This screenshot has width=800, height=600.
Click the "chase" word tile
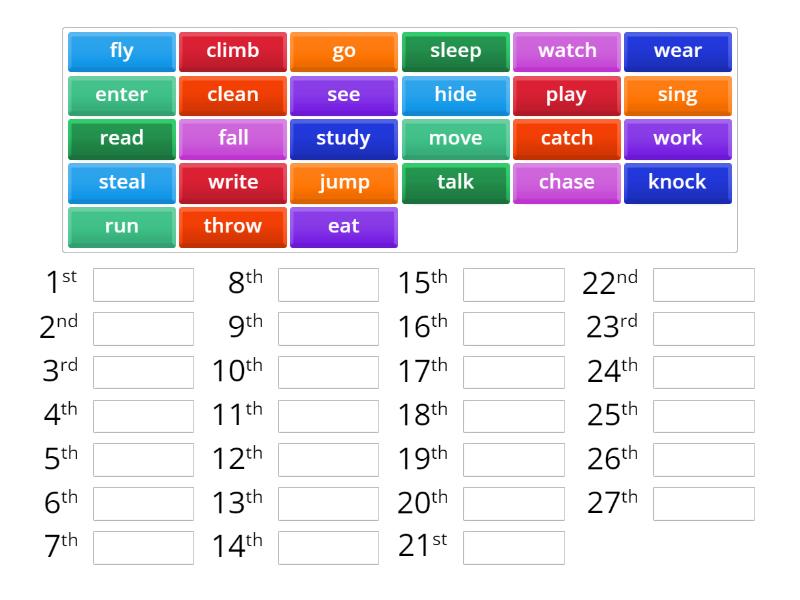coord(567,182)
